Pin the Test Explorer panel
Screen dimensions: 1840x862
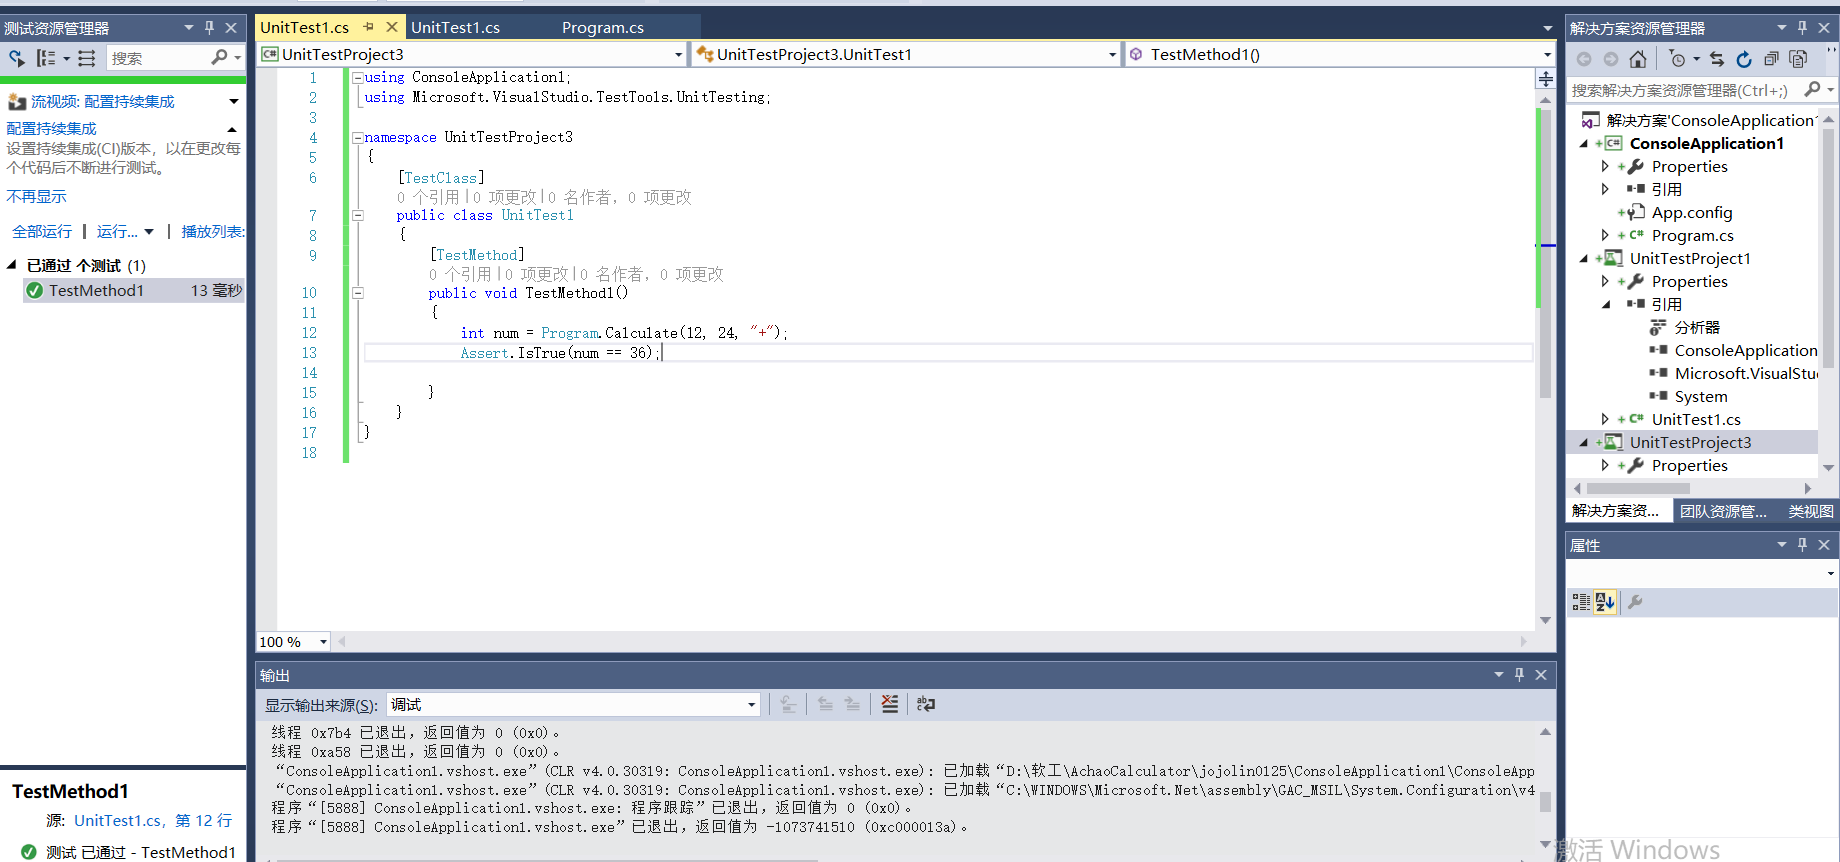coord(209,28)
